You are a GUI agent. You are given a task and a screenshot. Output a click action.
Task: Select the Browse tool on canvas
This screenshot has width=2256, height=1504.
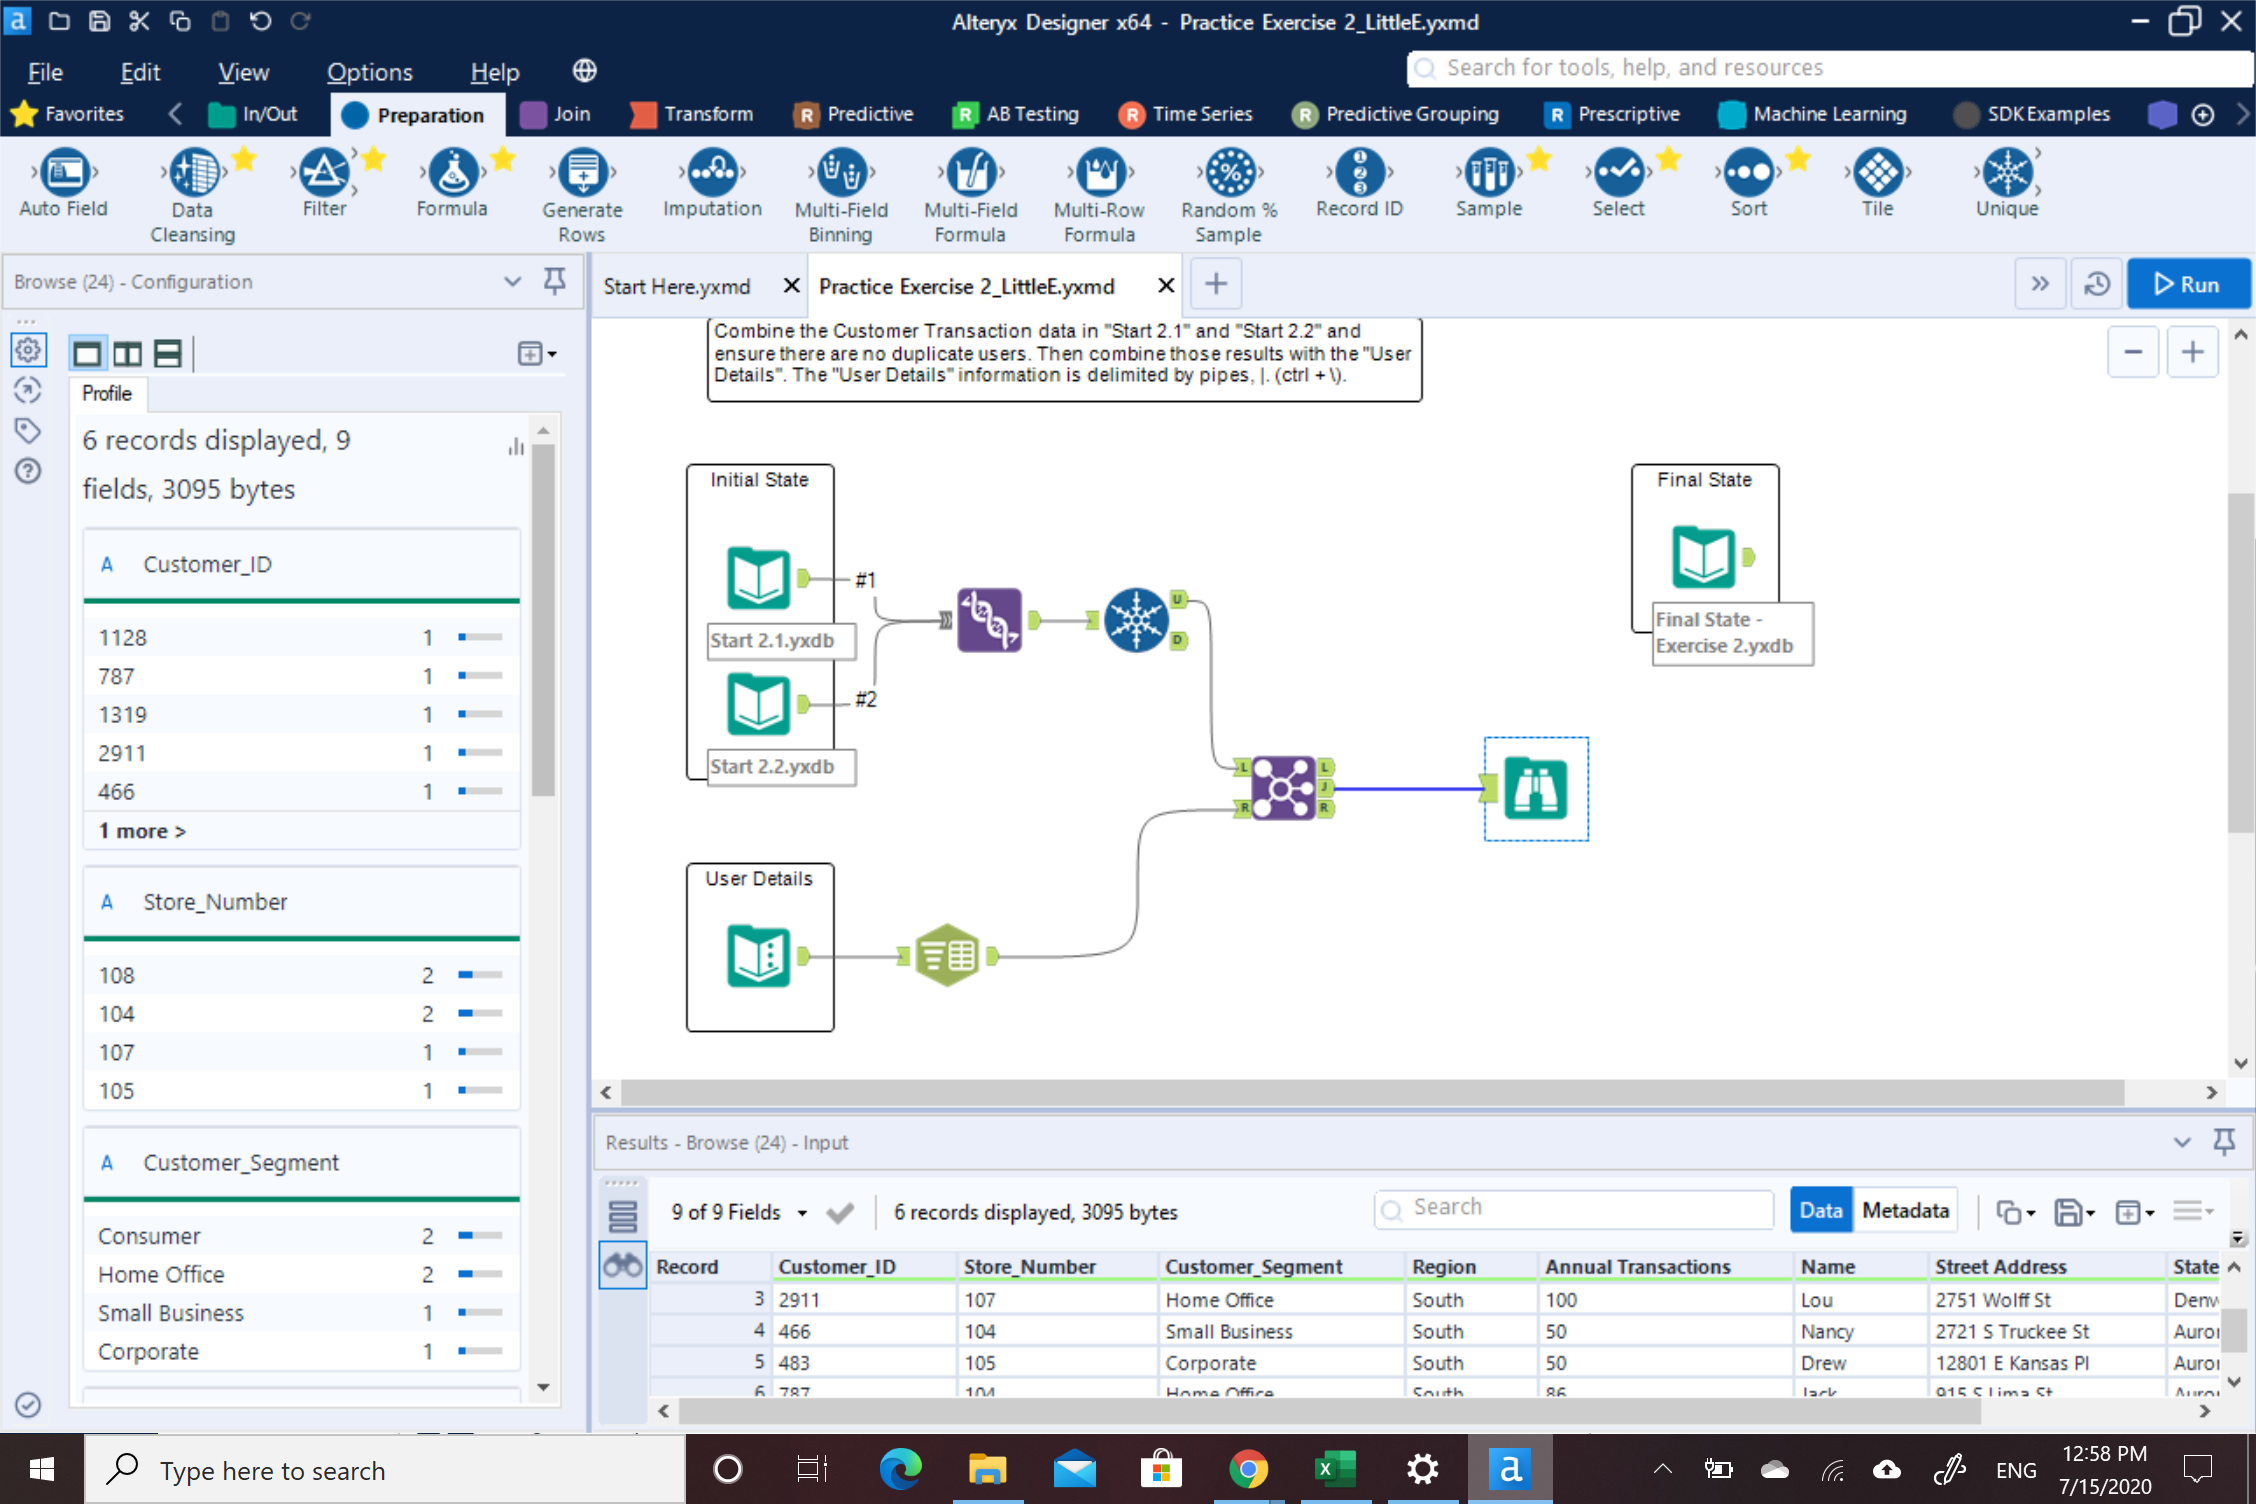[x=1535, y=789]
